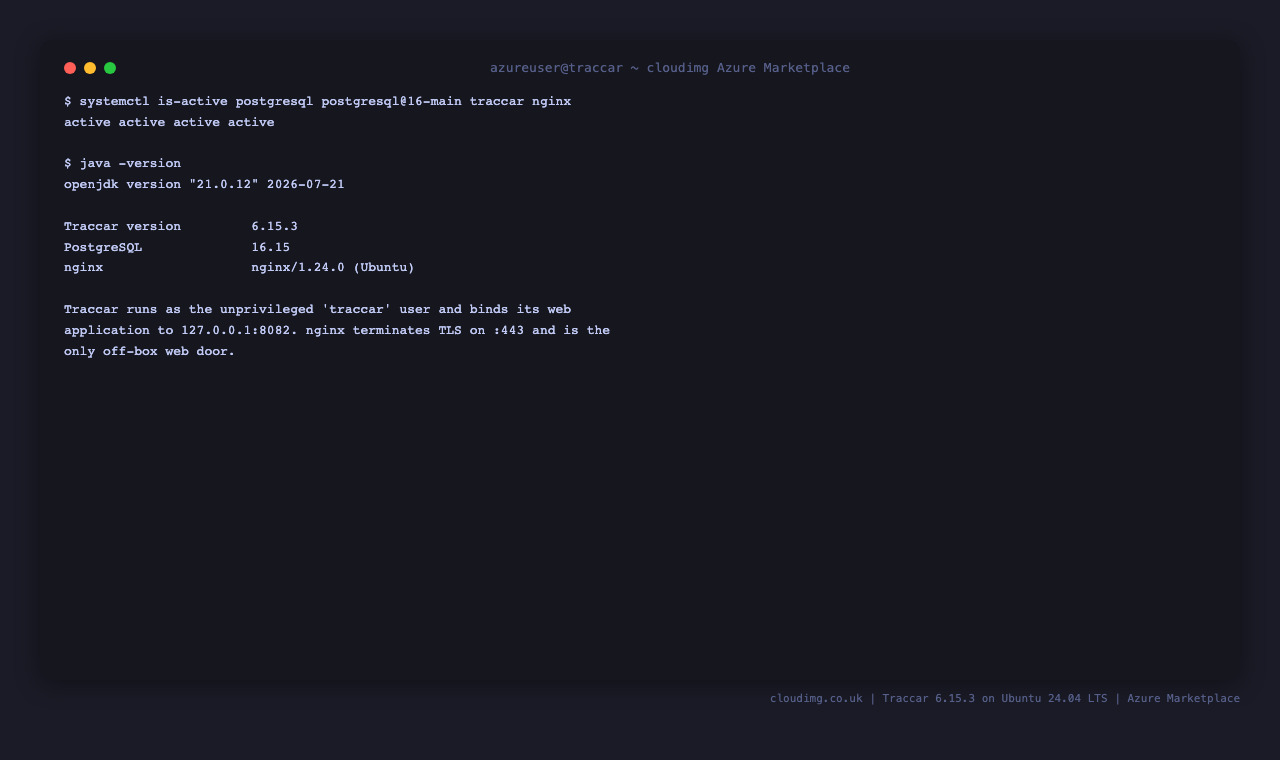This screenshot has width=1280, height=760.
Task: Click the red close window dot
Action: (70, 68)
